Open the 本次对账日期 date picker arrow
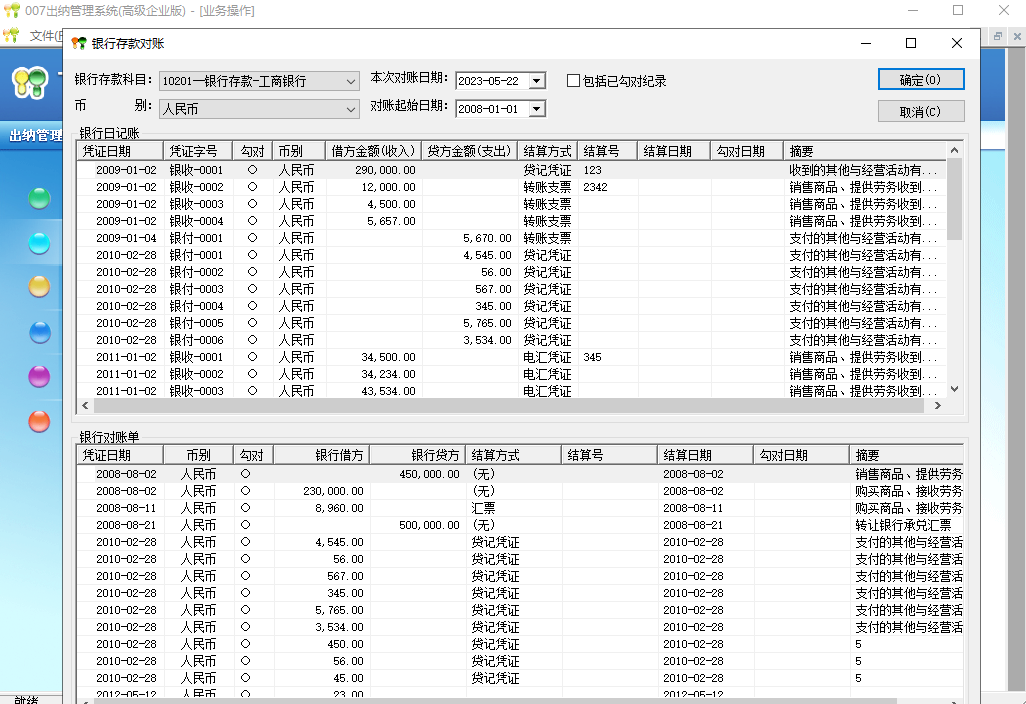Screen dimensions: 1026x704 537,81
